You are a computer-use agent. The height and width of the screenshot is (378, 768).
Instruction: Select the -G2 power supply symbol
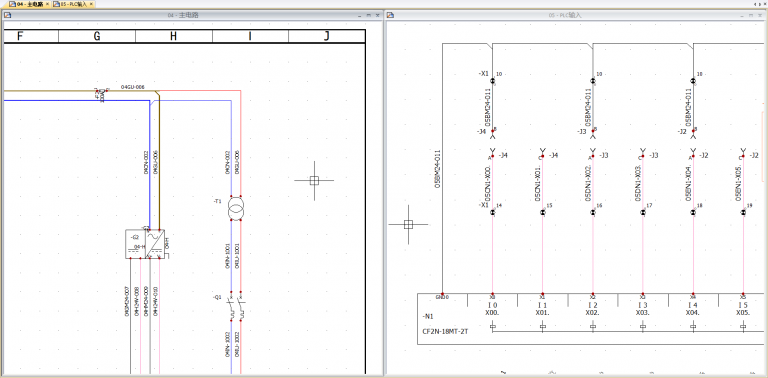click(x=145, y=244)
